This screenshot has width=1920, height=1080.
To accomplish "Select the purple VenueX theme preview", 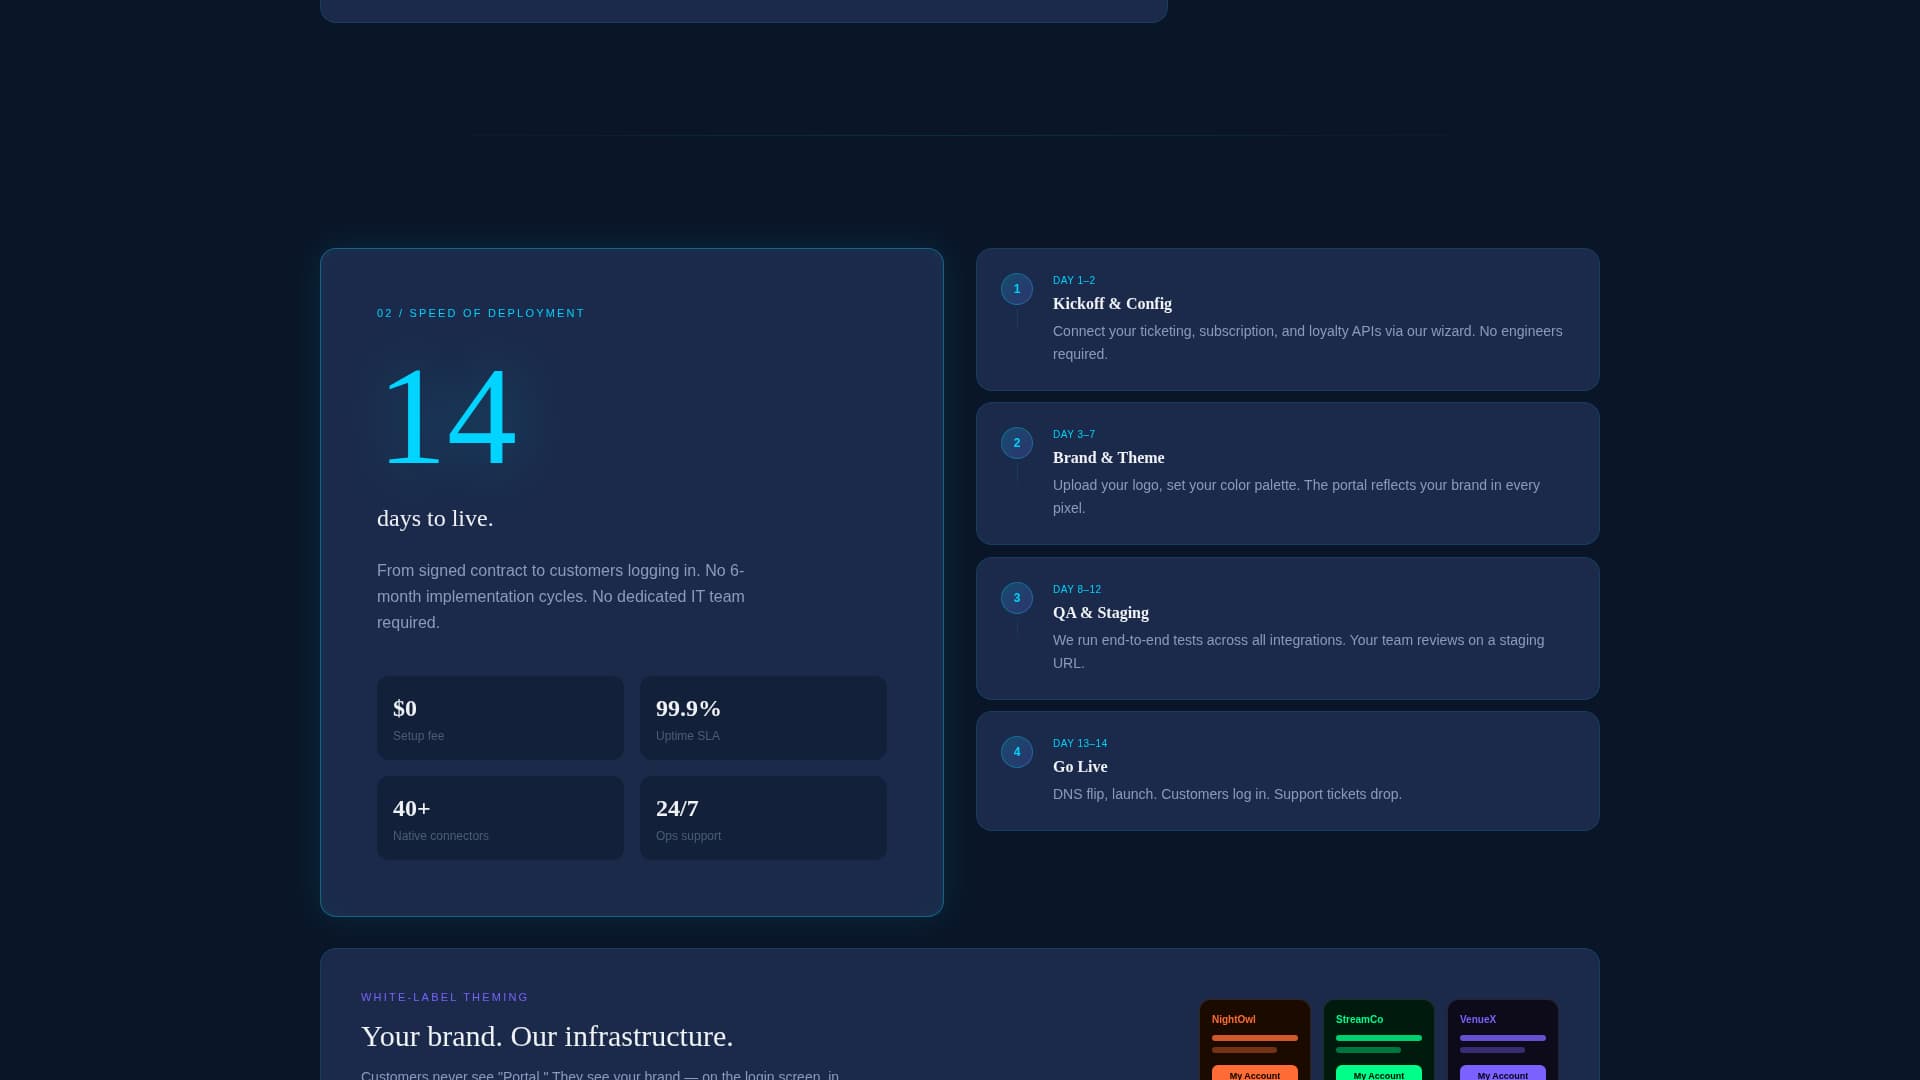I will pos(1503,1040).
